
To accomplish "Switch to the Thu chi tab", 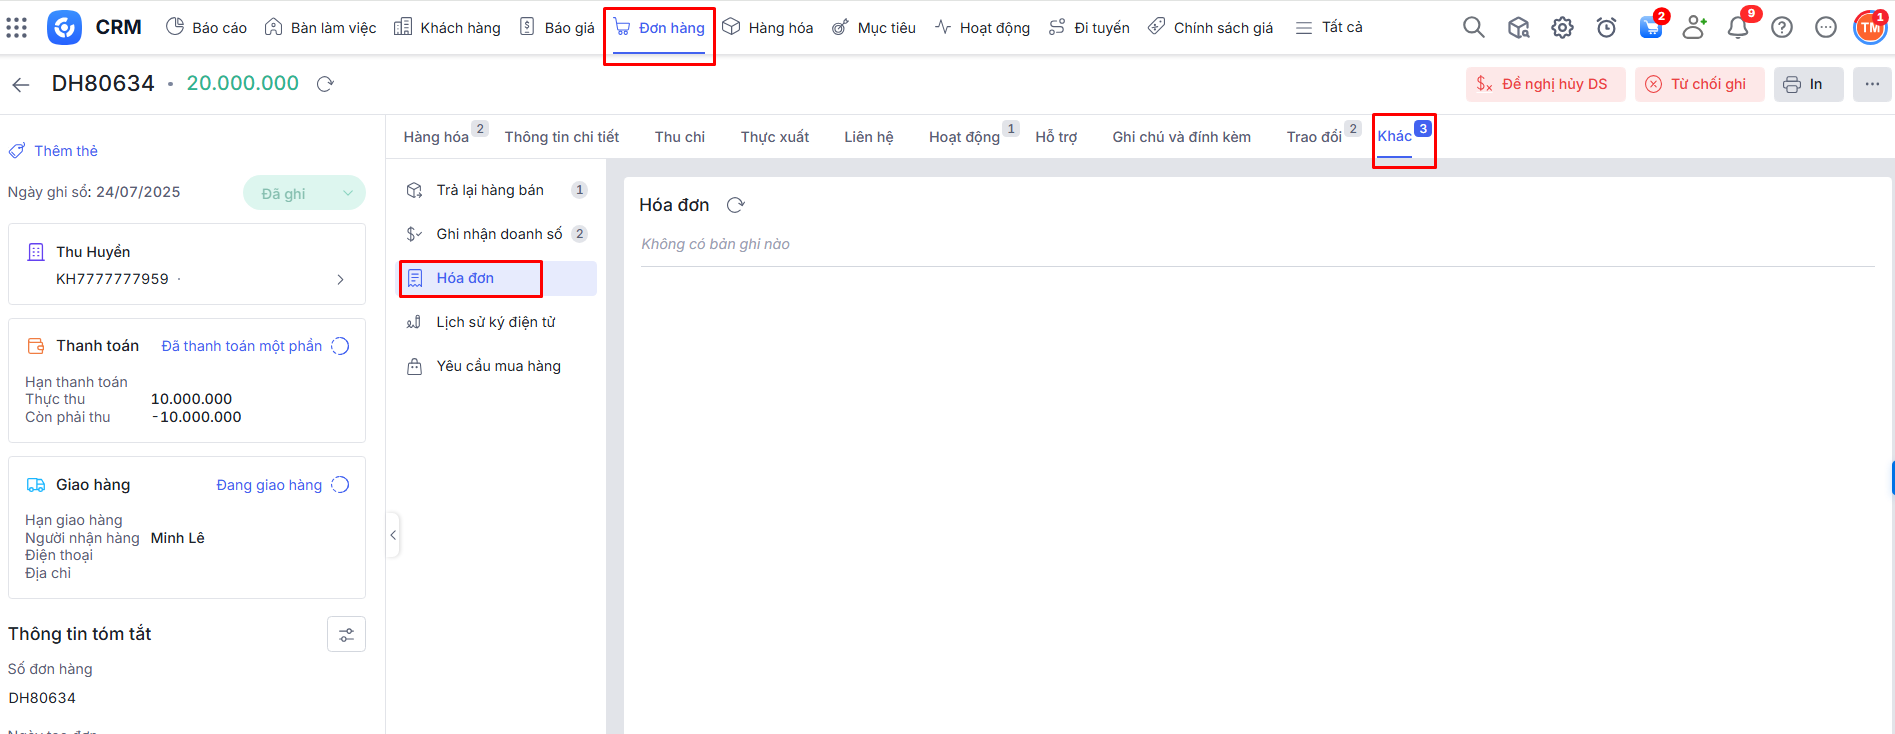I will (679, 137).
